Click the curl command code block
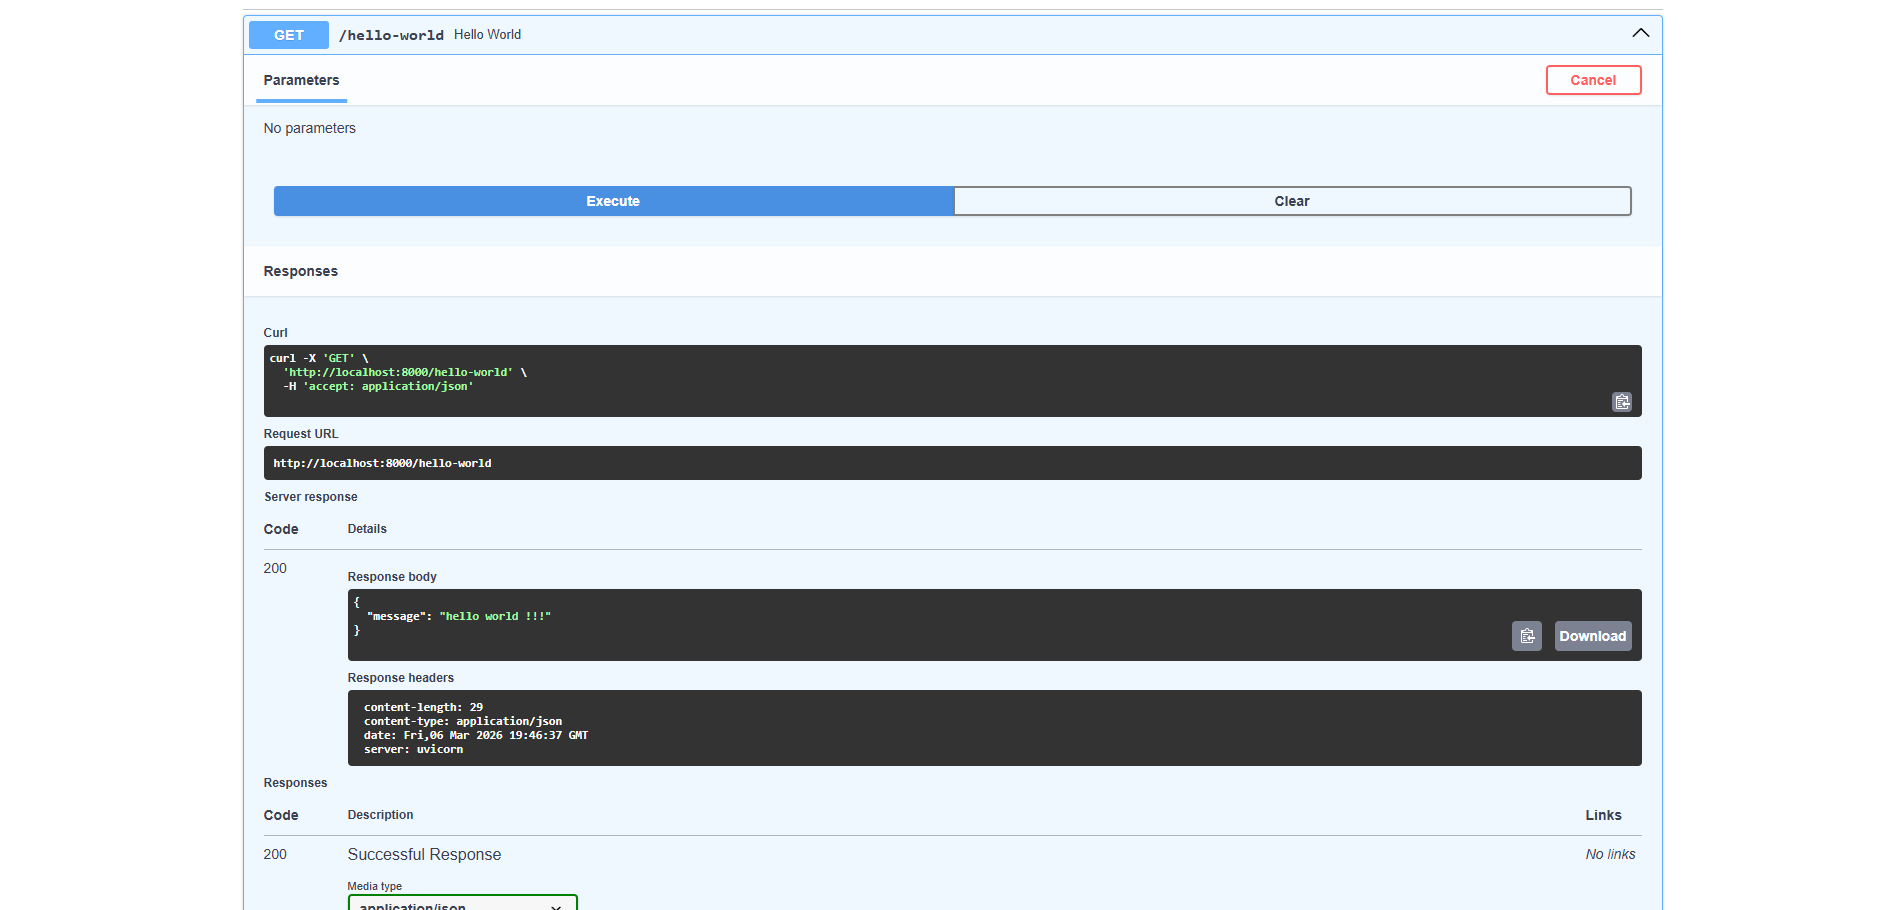This screenshot has height=910, width=1901. tap(953, 381)
